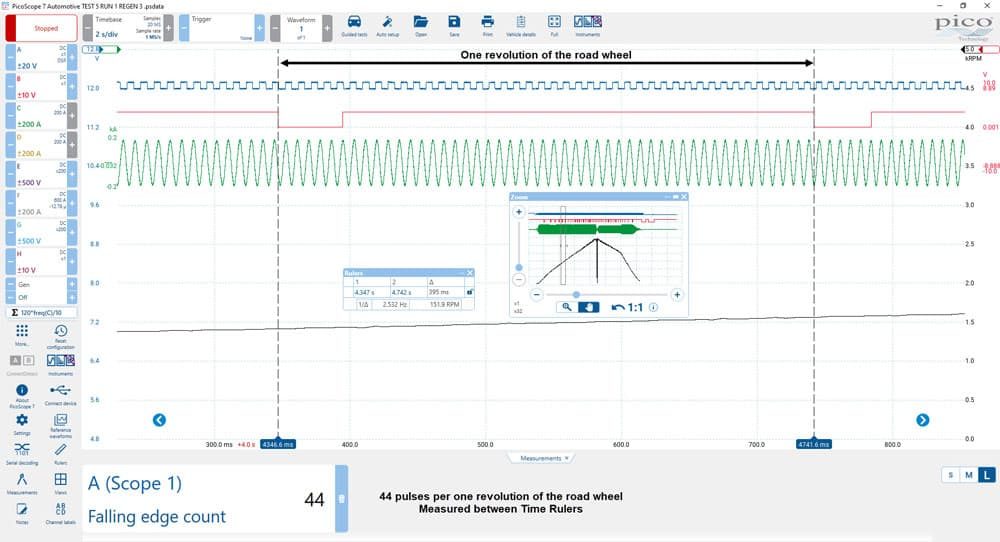
Task: Select large measurement size L
Action: click(987, 475)
